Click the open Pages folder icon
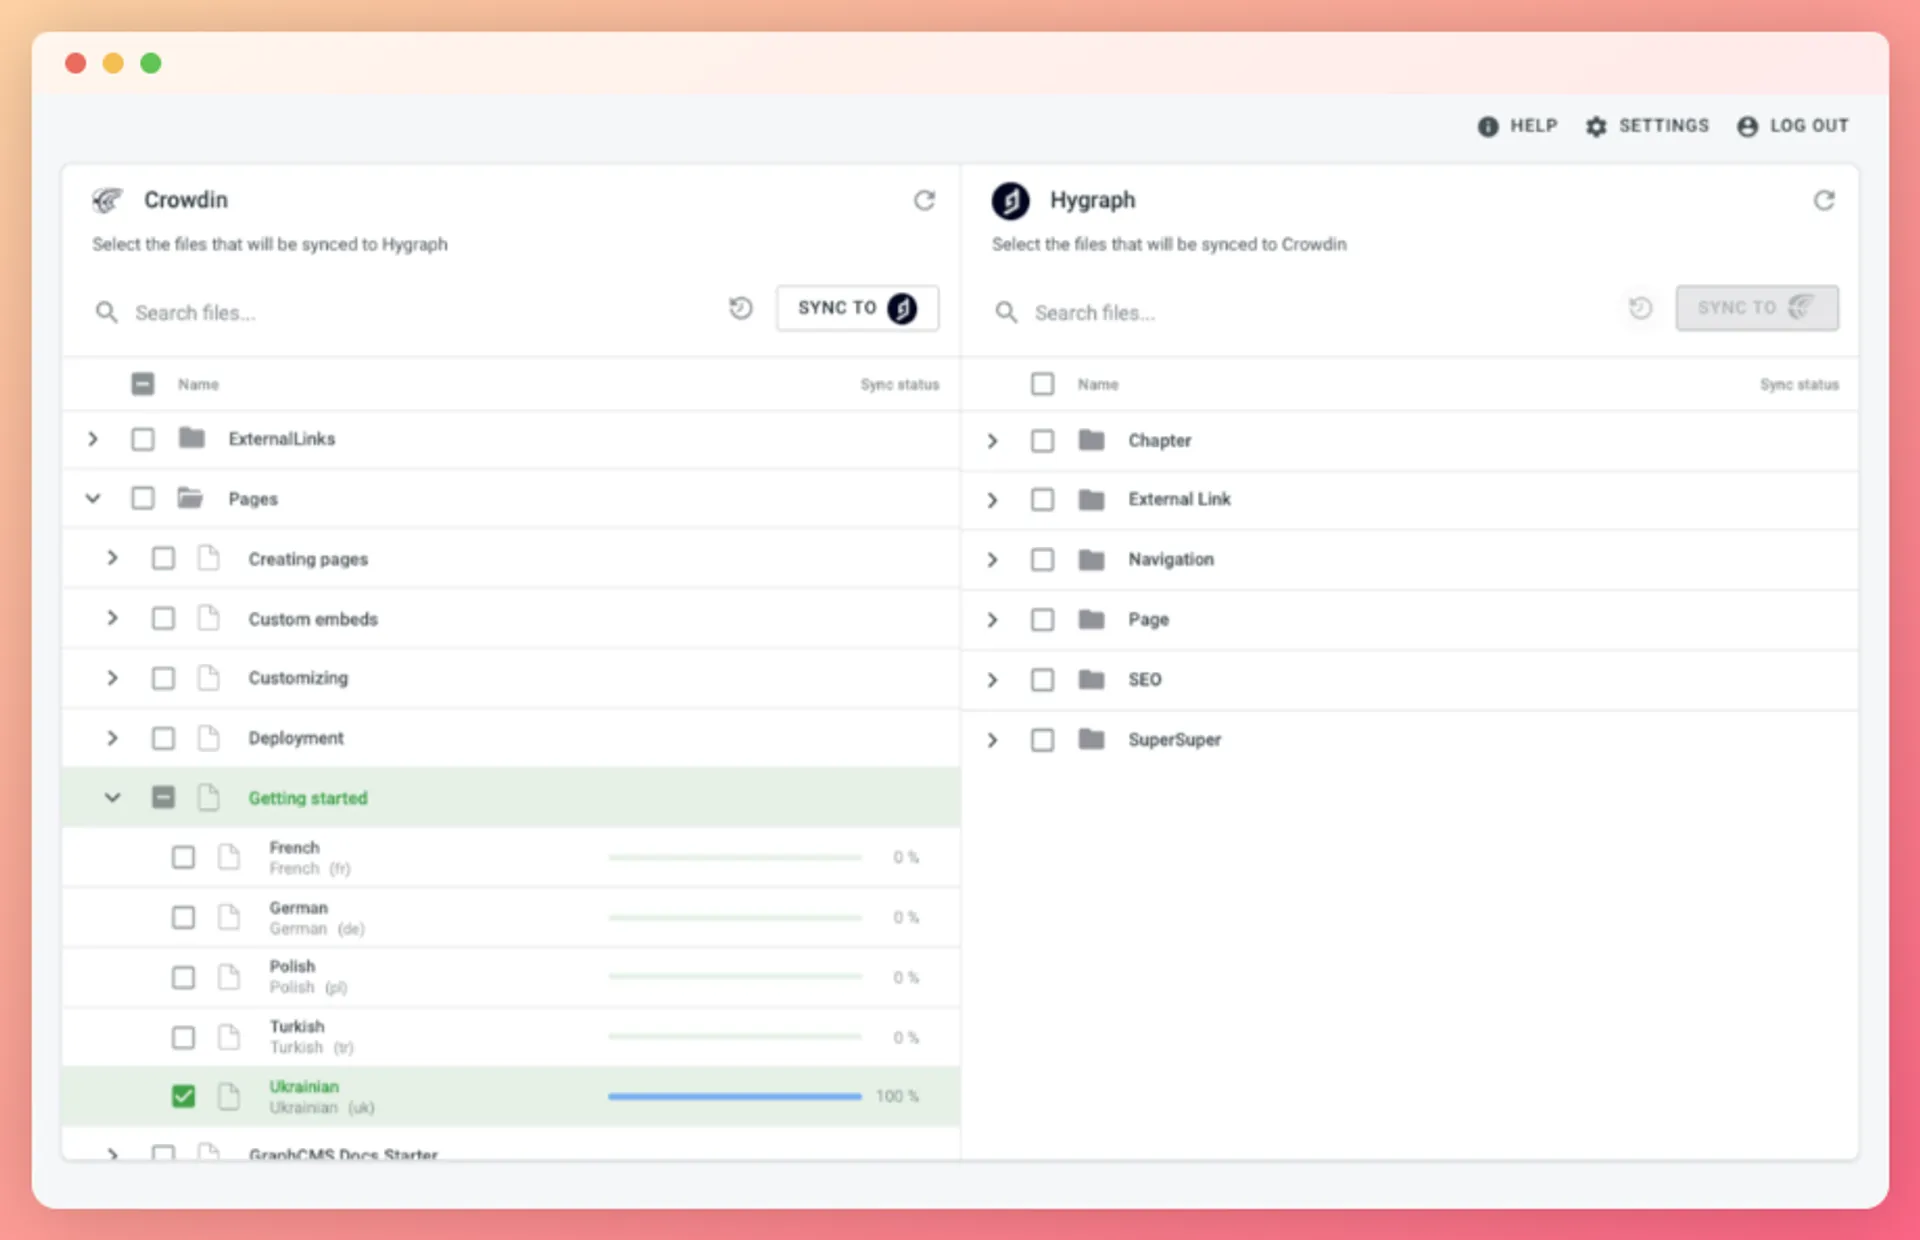Viewport: 1920px width, 1240px height. (190, 497)
